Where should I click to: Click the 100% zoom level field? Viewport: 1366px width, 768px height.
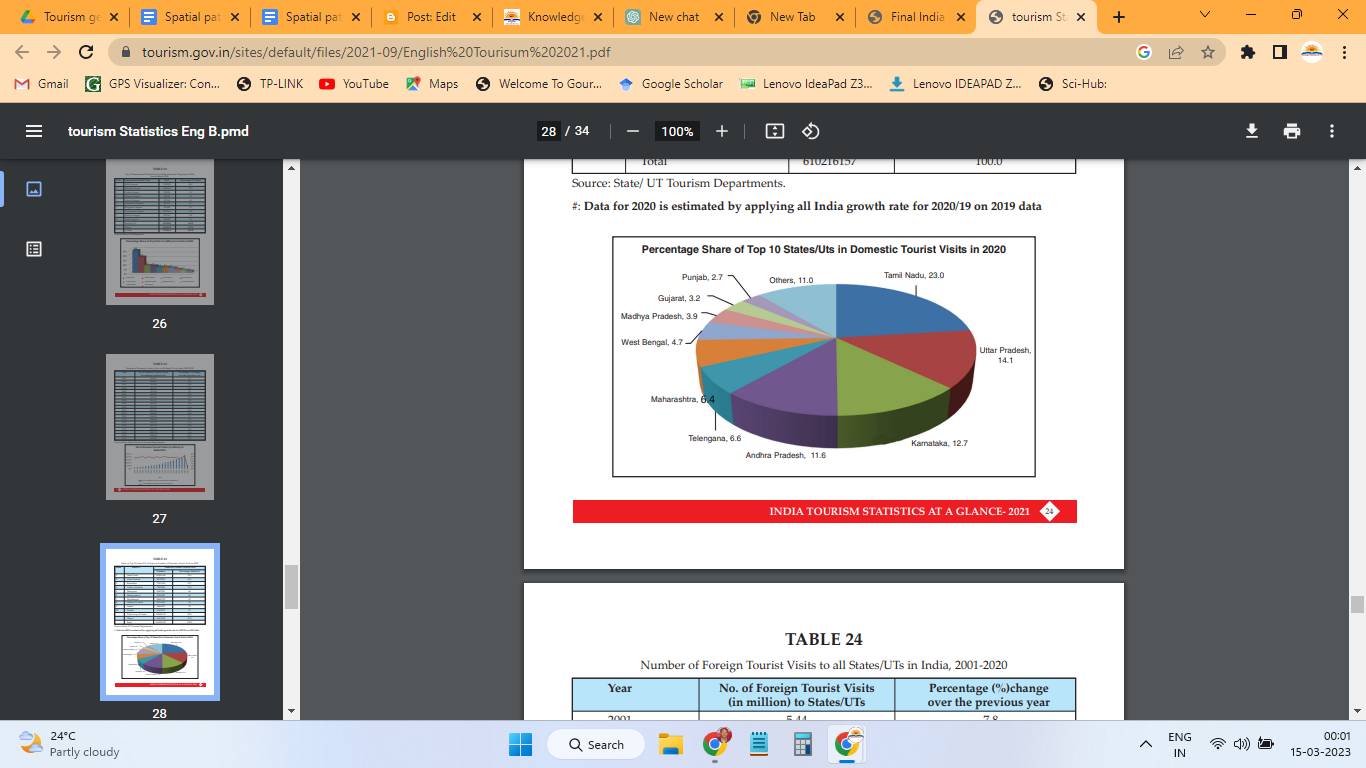pyautogui.click(x=677, y=131)
